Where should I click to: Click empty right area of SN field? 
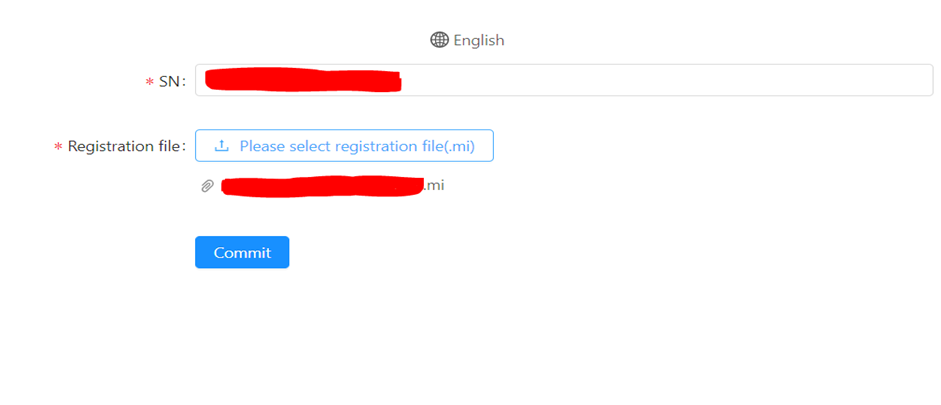coord(750,80)
